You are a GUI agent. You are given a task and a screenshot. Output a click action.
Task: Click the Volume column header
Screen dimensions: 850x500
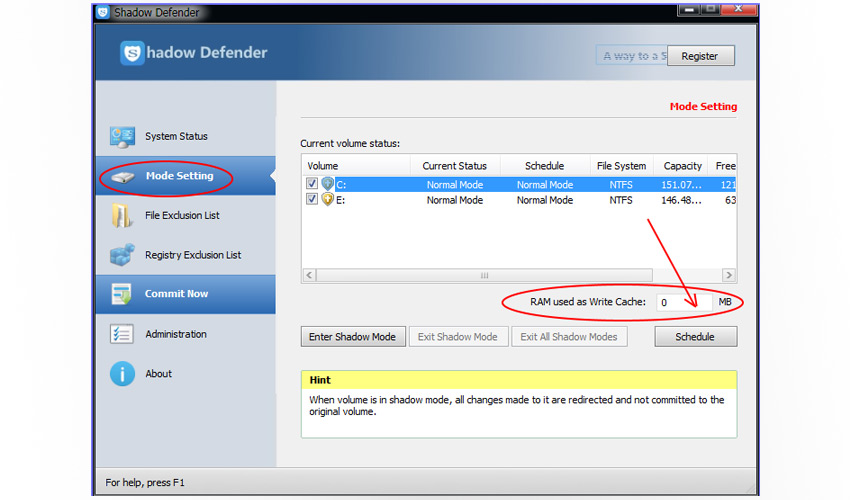[x=356, y=166]
